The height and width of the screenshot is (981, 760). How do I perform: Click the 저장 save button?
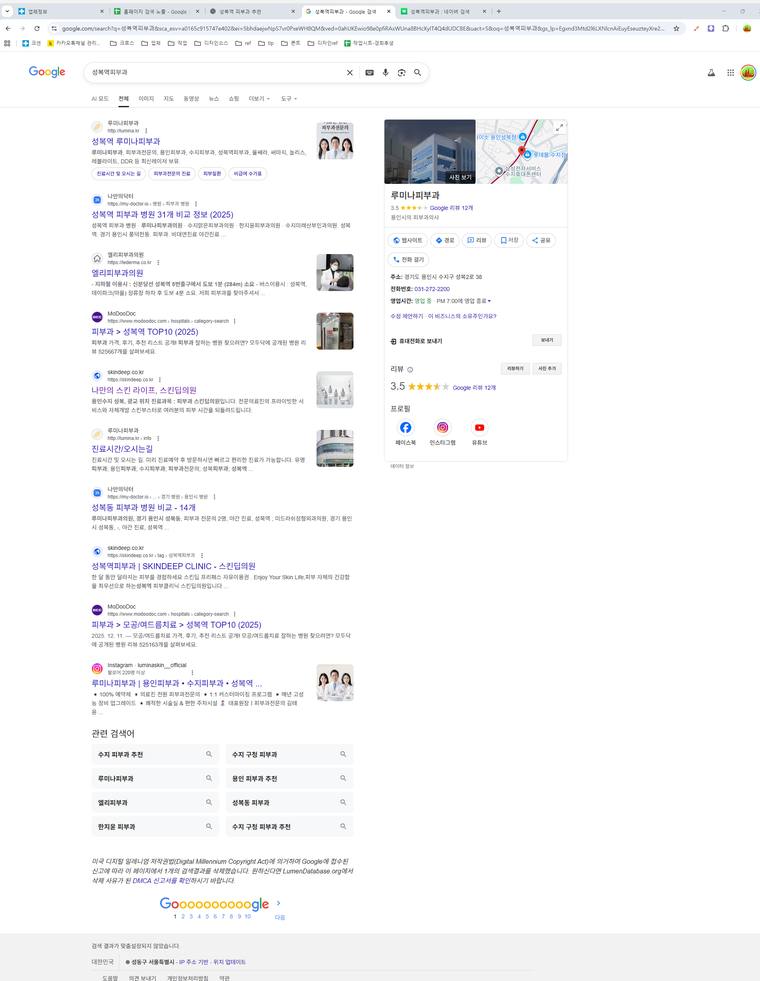tap(509, 240)
